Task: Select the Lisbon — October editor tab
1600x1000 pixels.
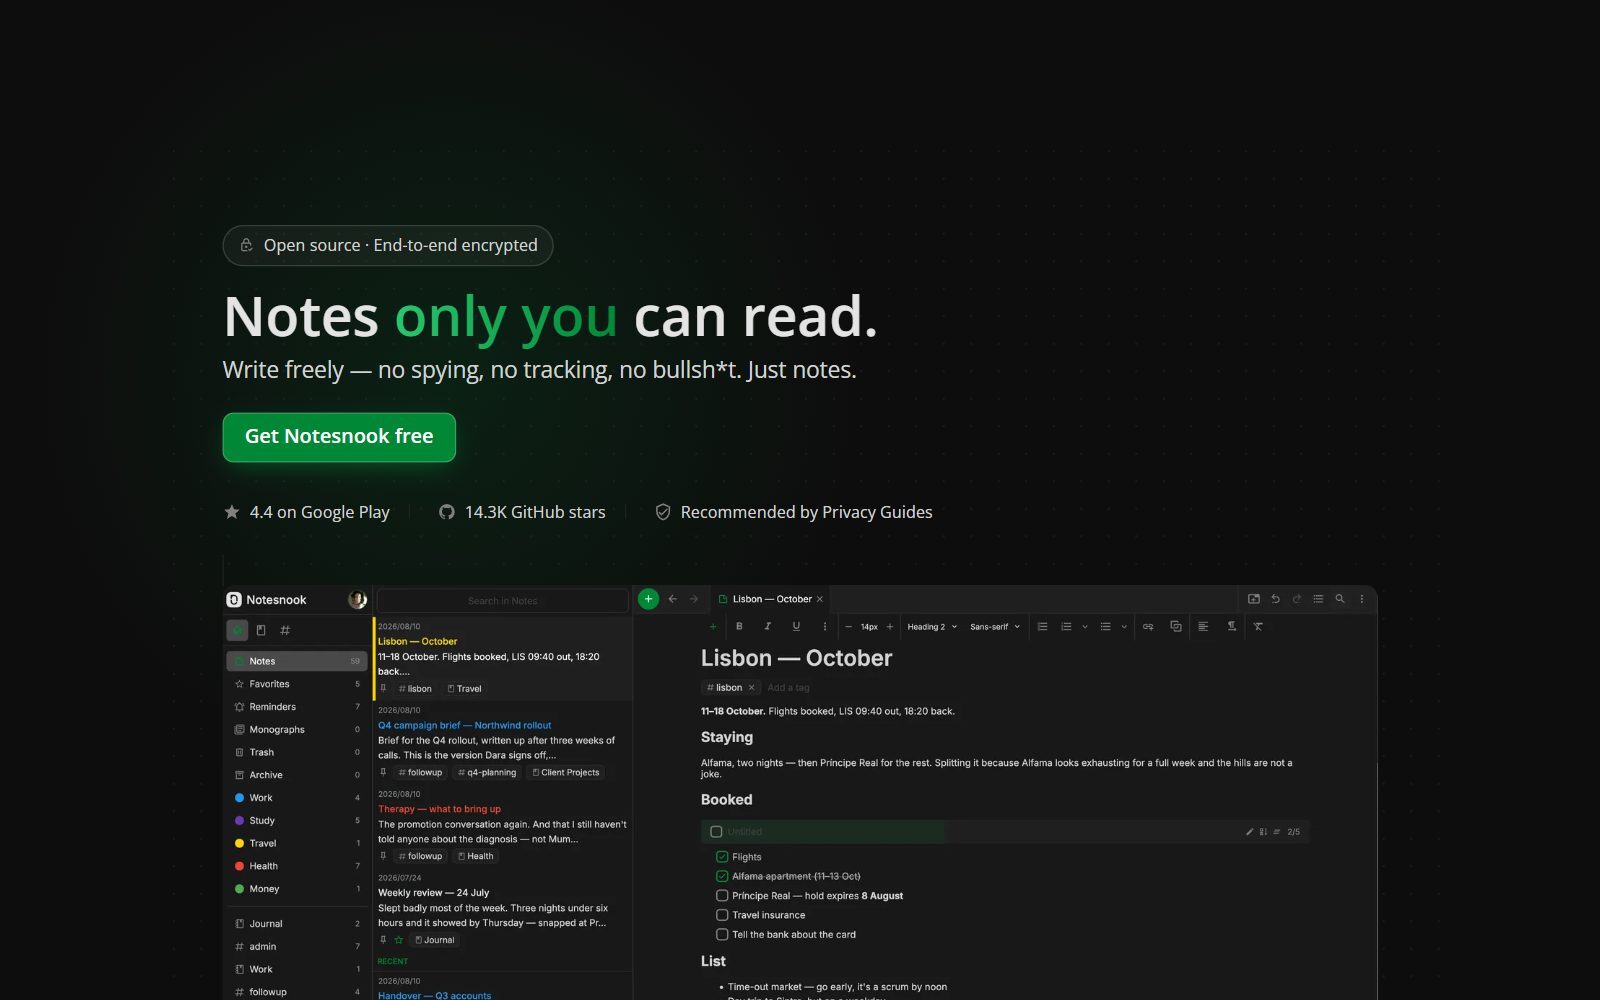Action: [x=770, y=599]
